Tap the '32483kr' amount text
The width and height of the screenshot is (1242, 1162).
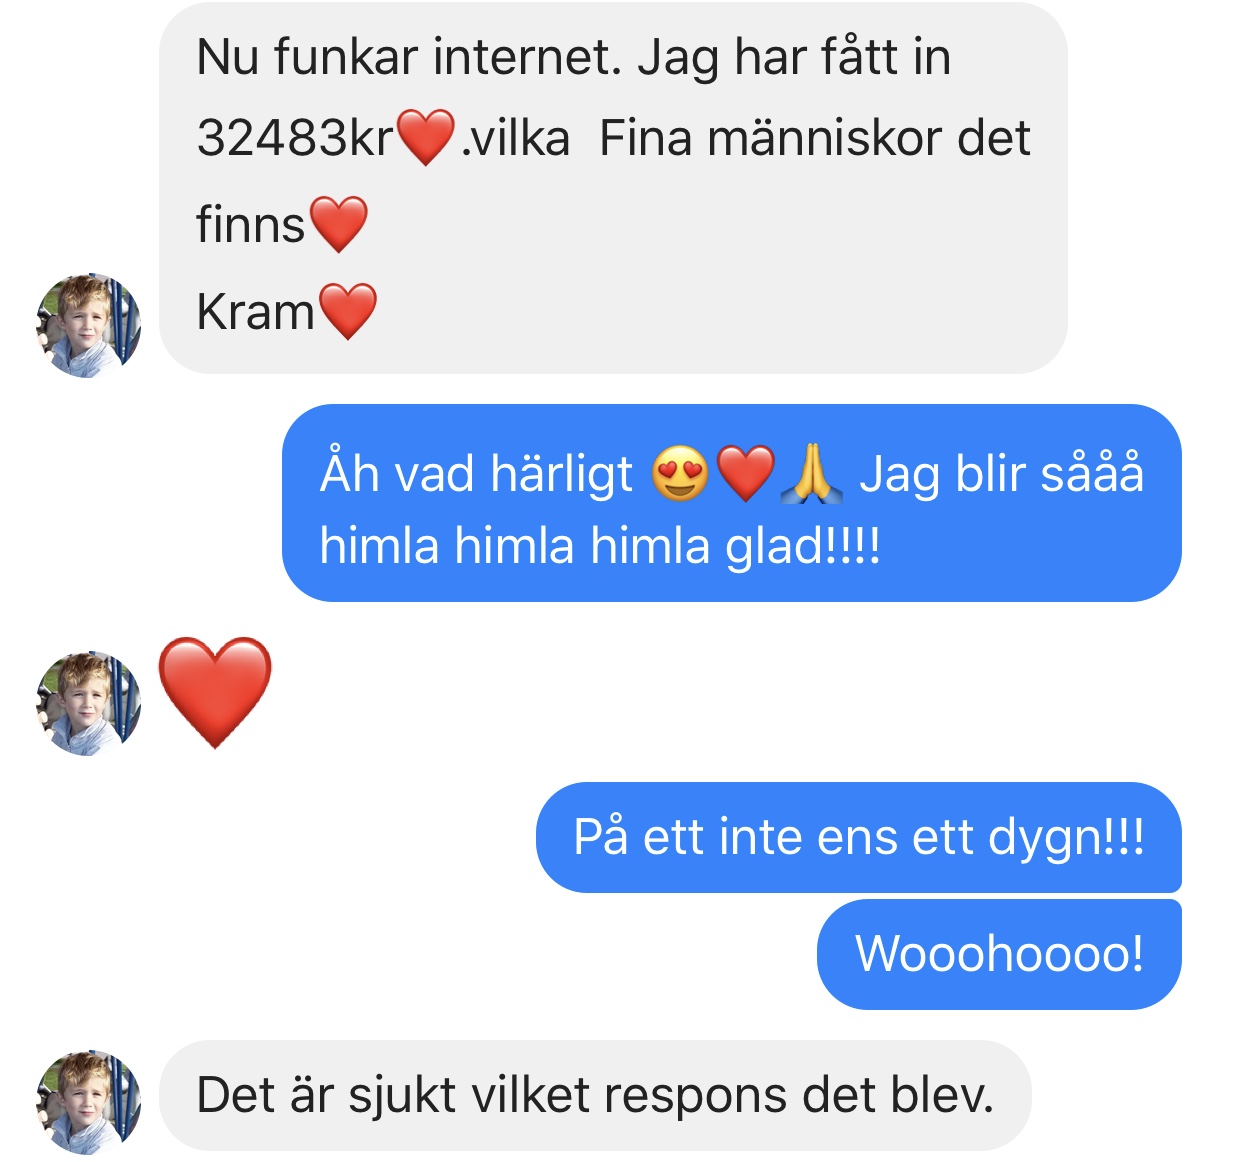[x=295, y=138]
